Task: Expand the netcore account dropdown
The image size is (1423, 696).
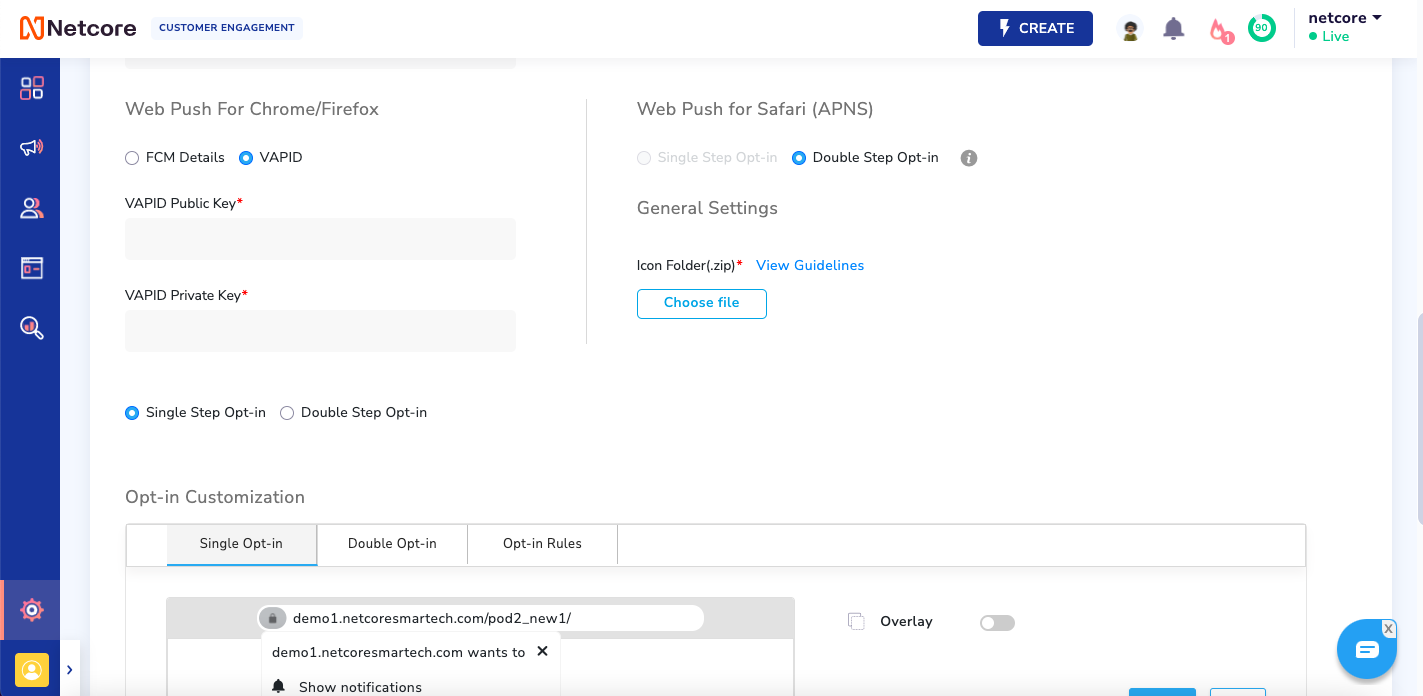Action: [1345, 18]
